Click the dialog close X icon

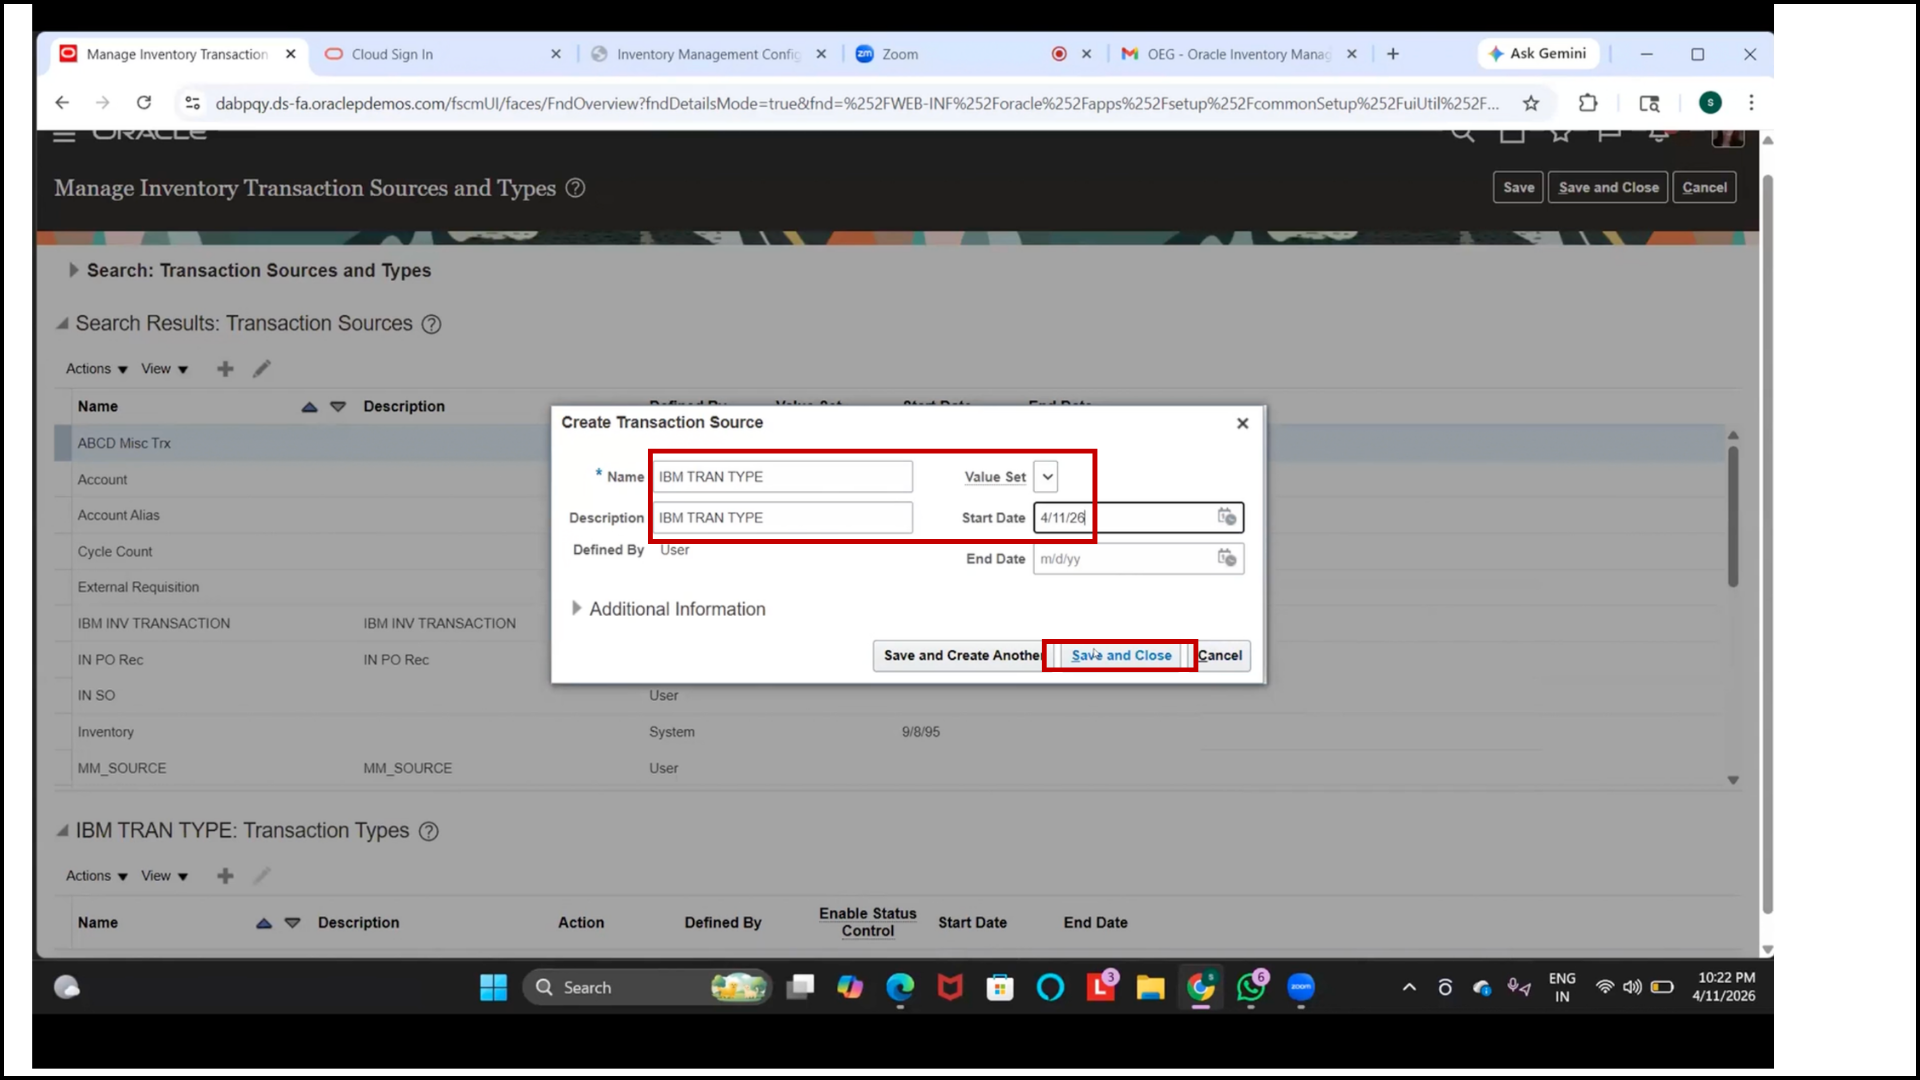[x=1242, y=423]
